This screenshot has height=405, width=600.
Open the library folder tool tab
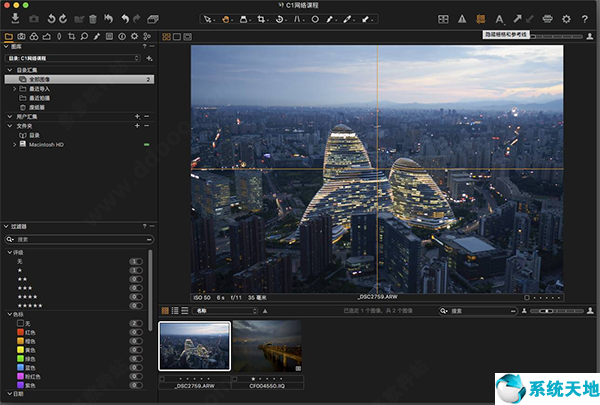tap(9, 36)
